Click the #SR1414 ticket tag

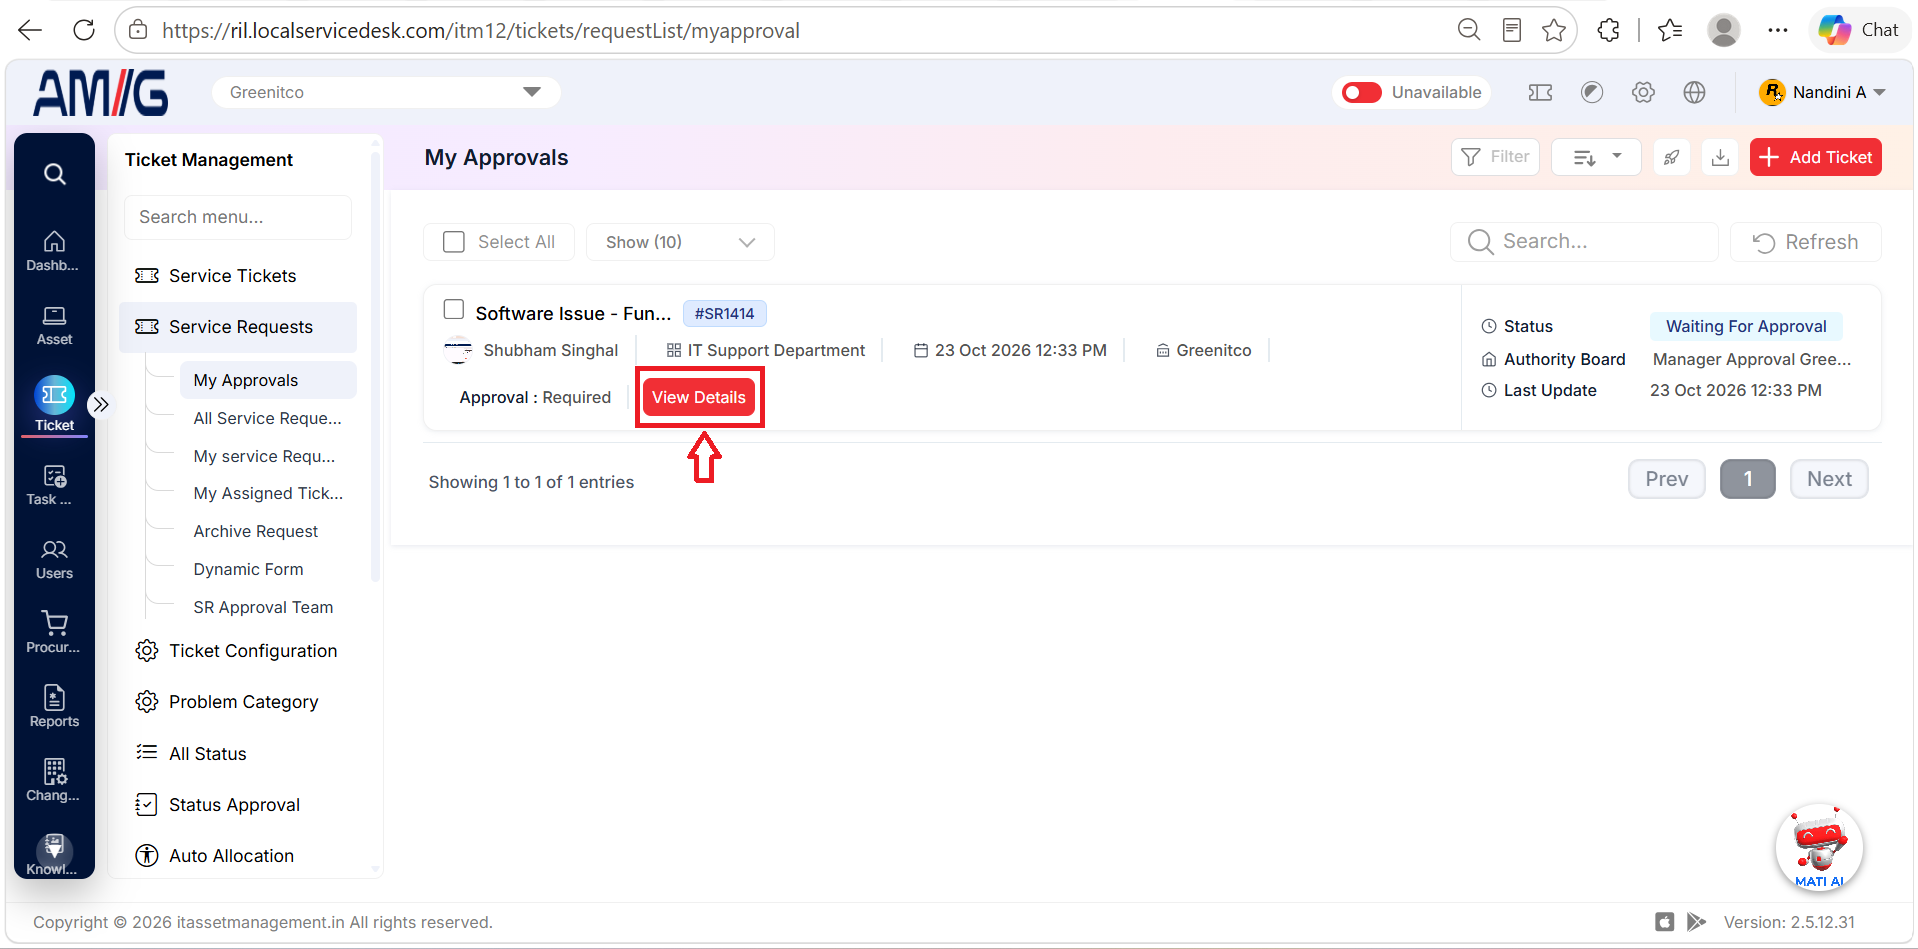click(x=725, y=313)
